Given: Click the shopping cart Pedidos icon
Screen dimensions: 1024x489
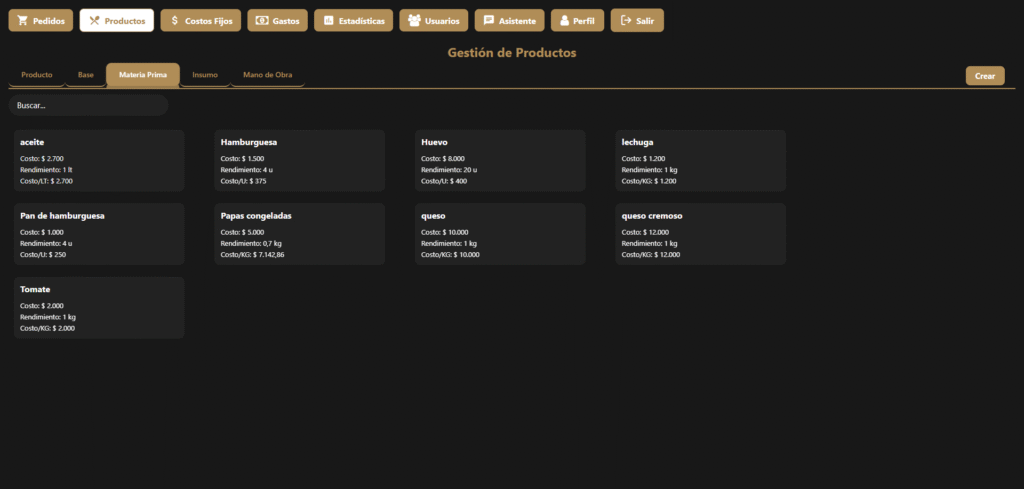Looking at the screenshot, I should coord(20,21).
